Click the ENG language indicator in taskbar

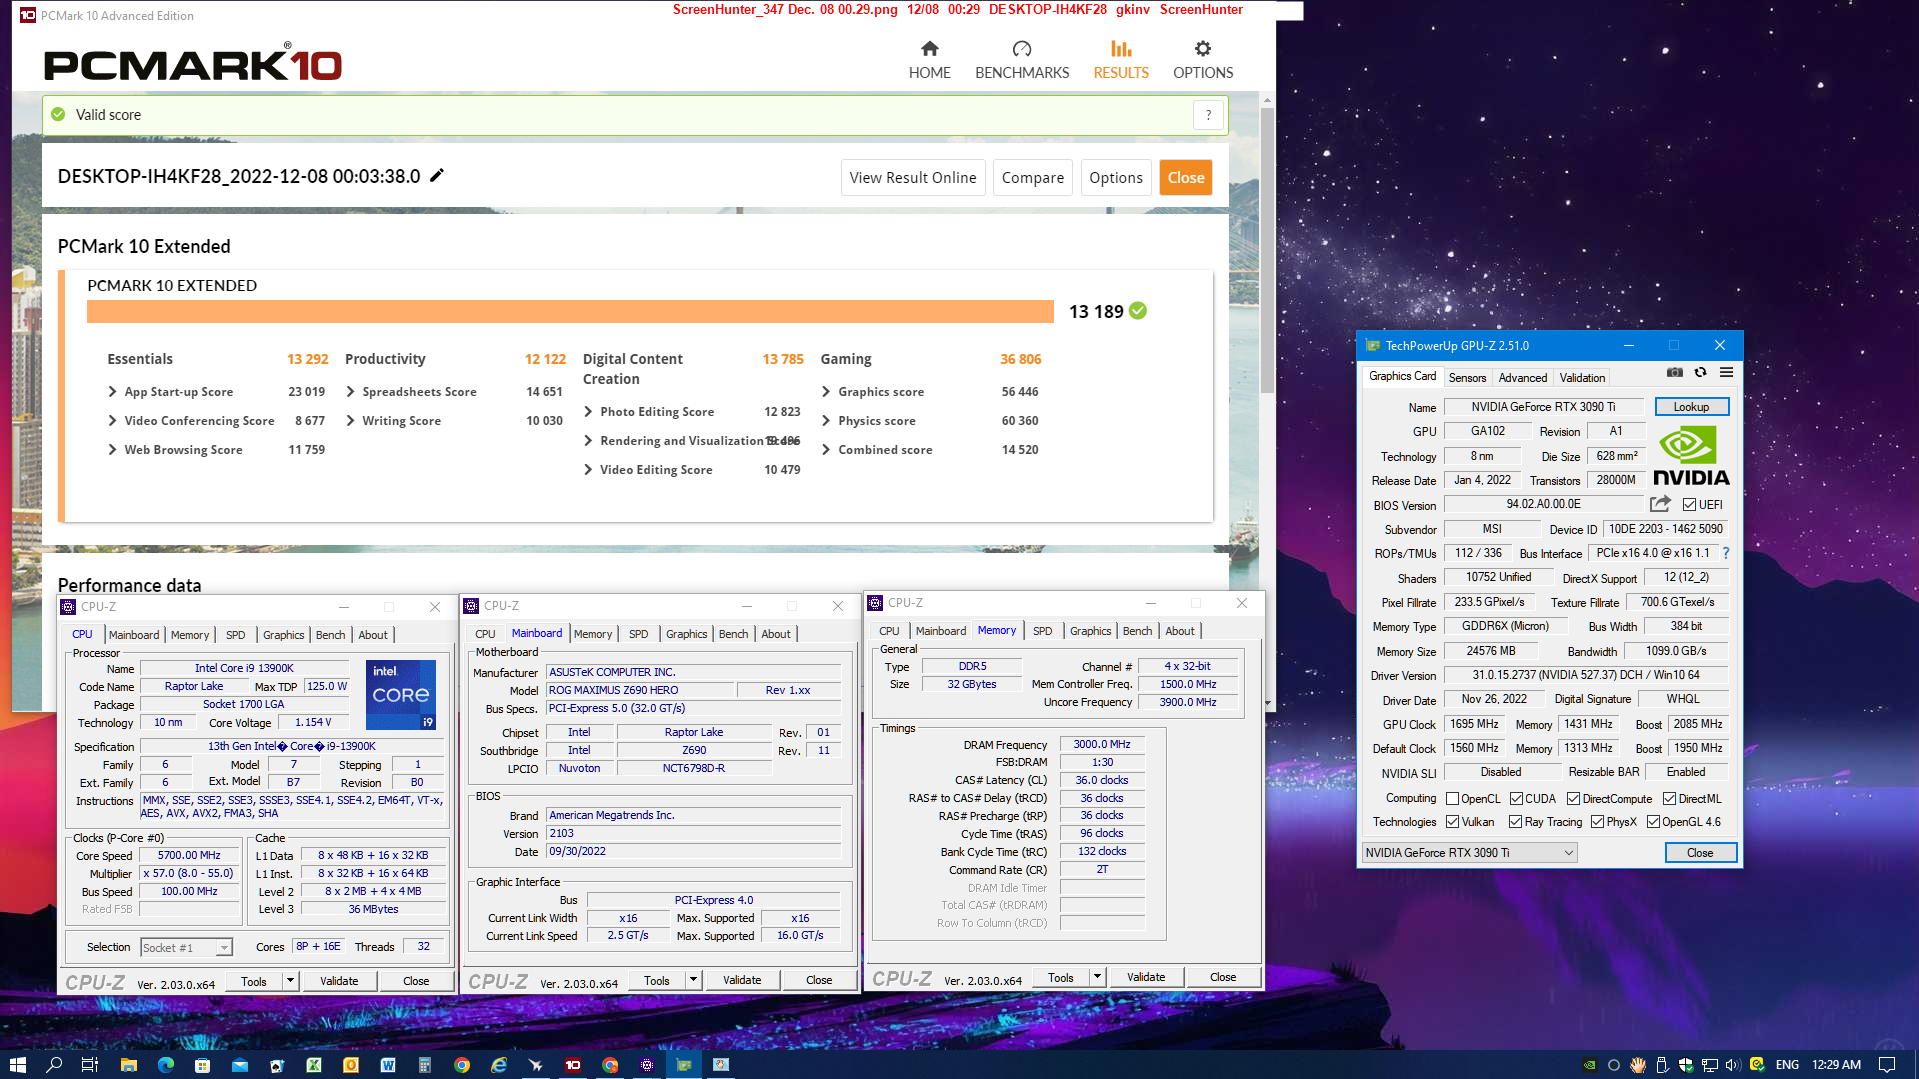coord(1787,1064)
